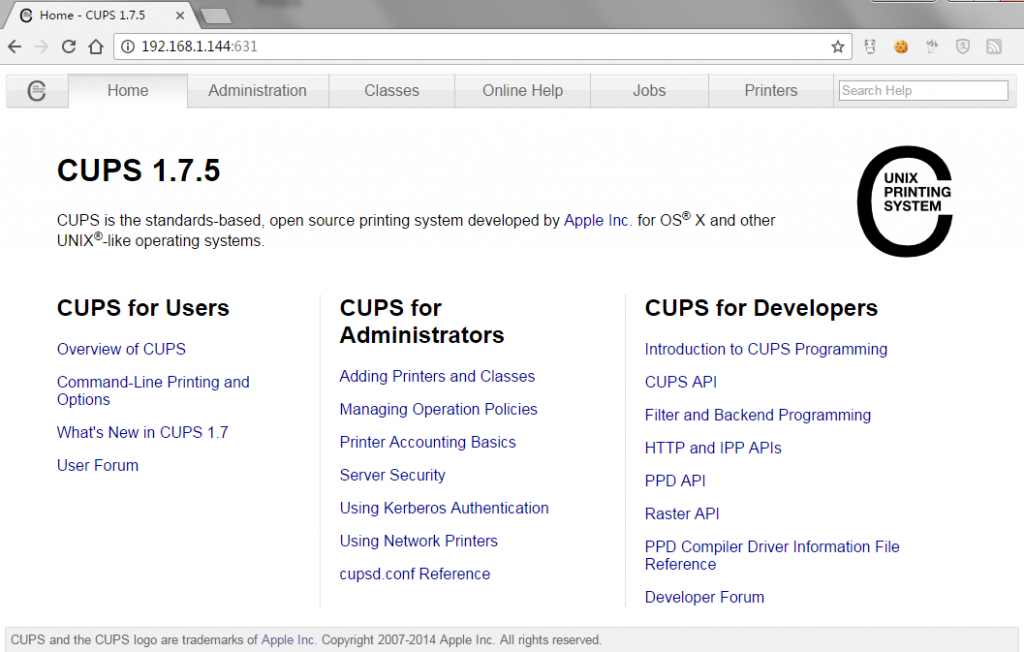
Task: Click the address bar showing 192.168.1.144:631
Action: click(482, 46)
